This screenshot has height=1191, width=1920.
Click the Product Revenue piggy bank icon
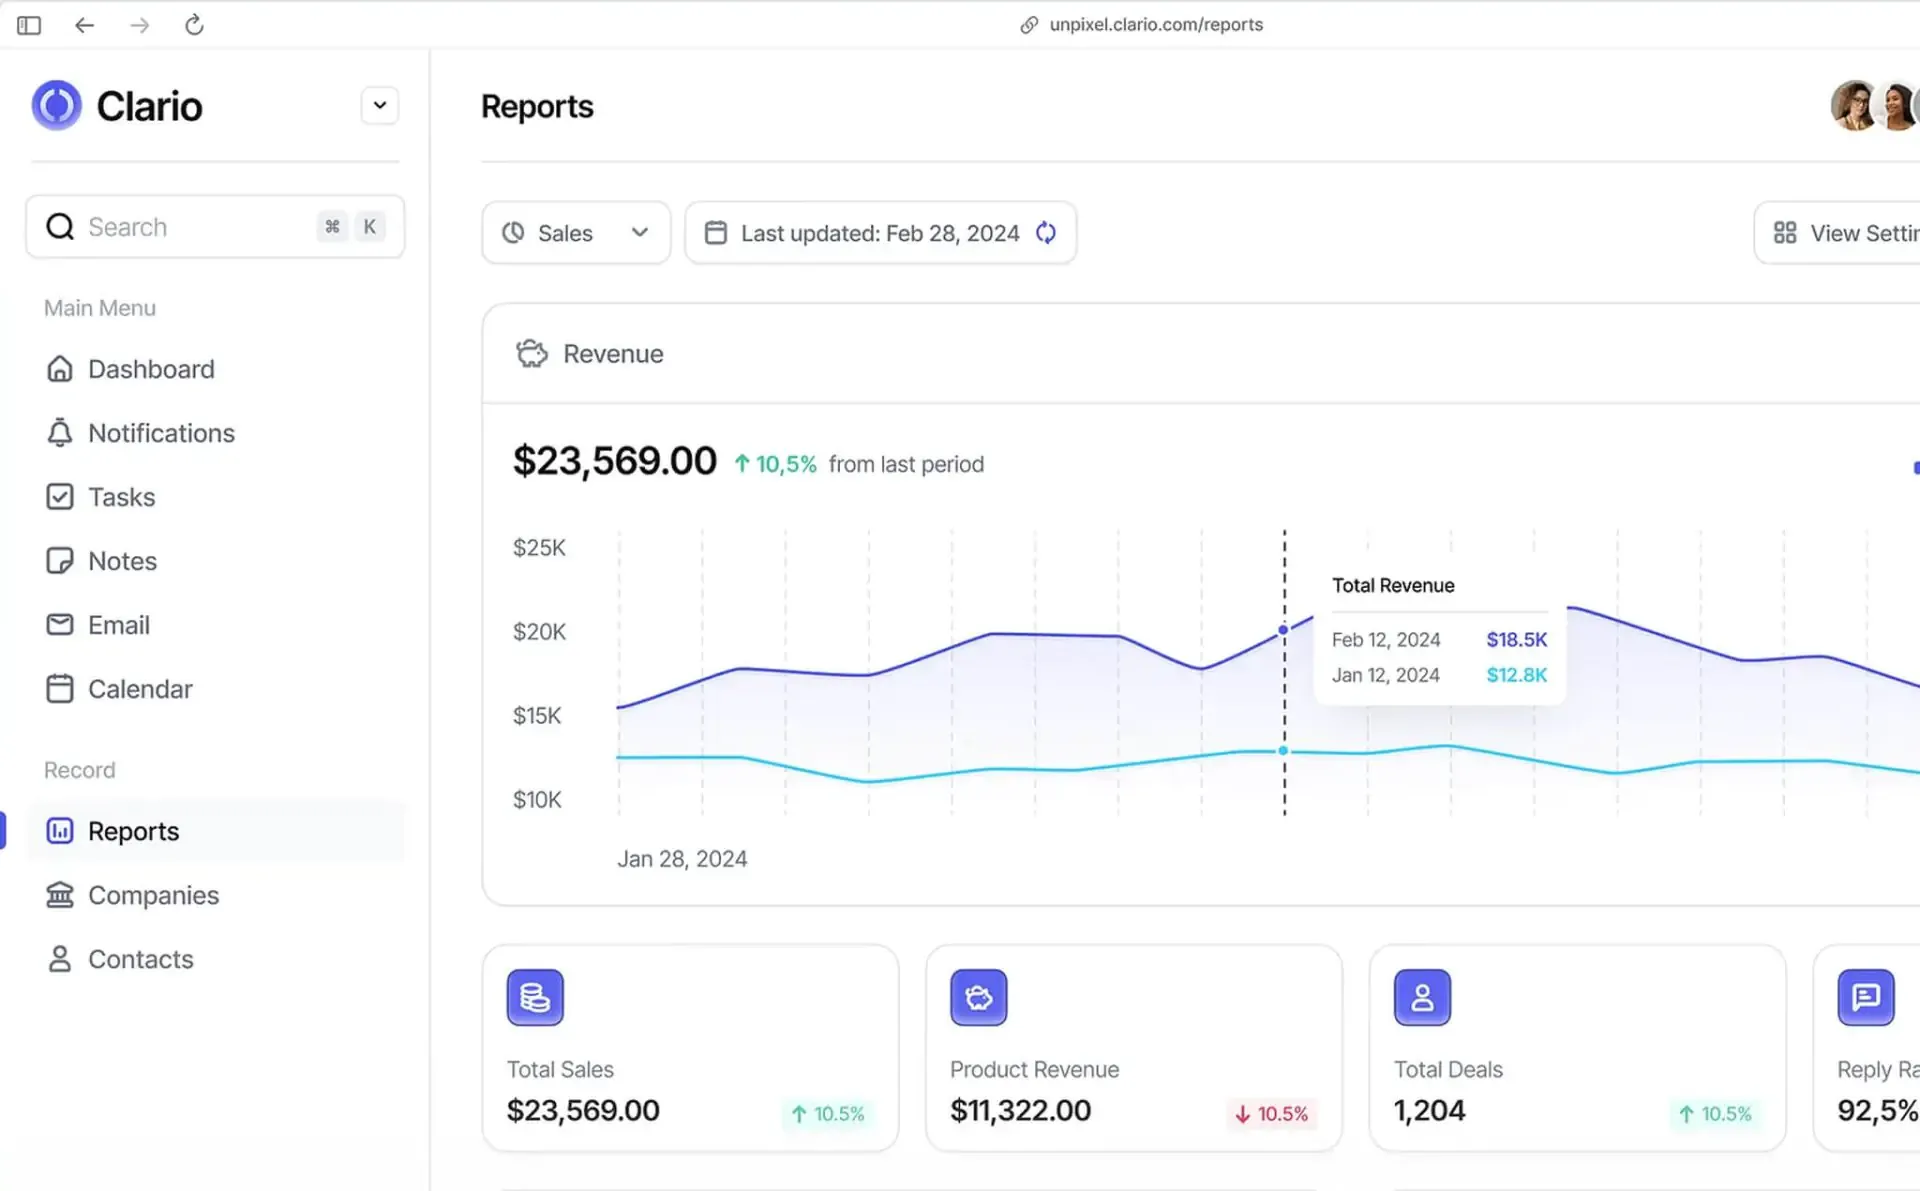[978, 997]
